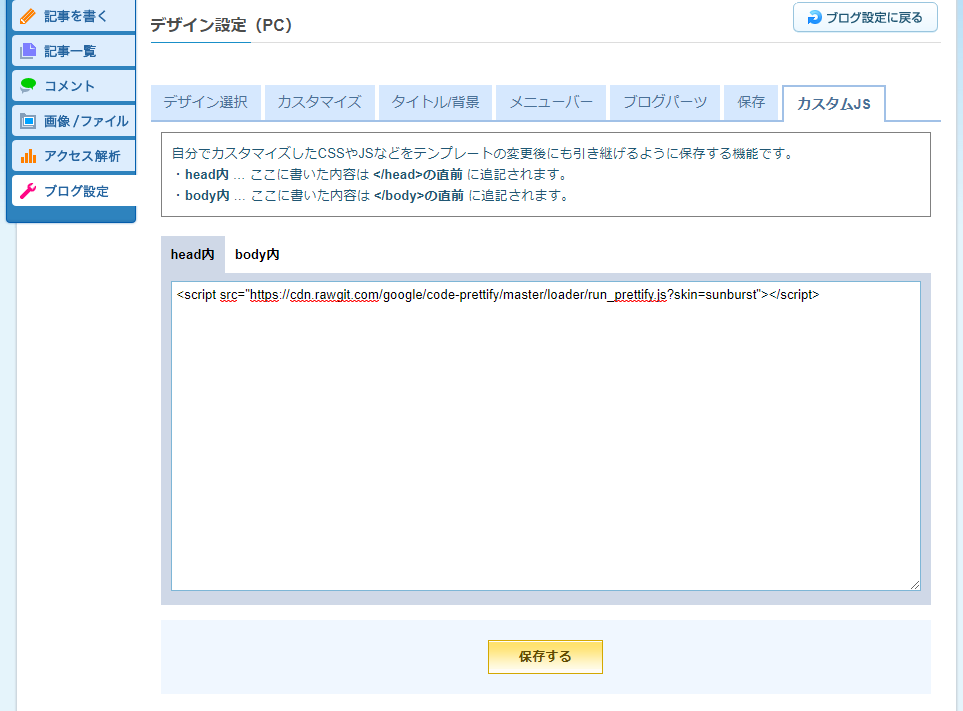Open the 保存 tab
Image resolution: width=963 pixels, height=711 pixels.
(751, 103)
